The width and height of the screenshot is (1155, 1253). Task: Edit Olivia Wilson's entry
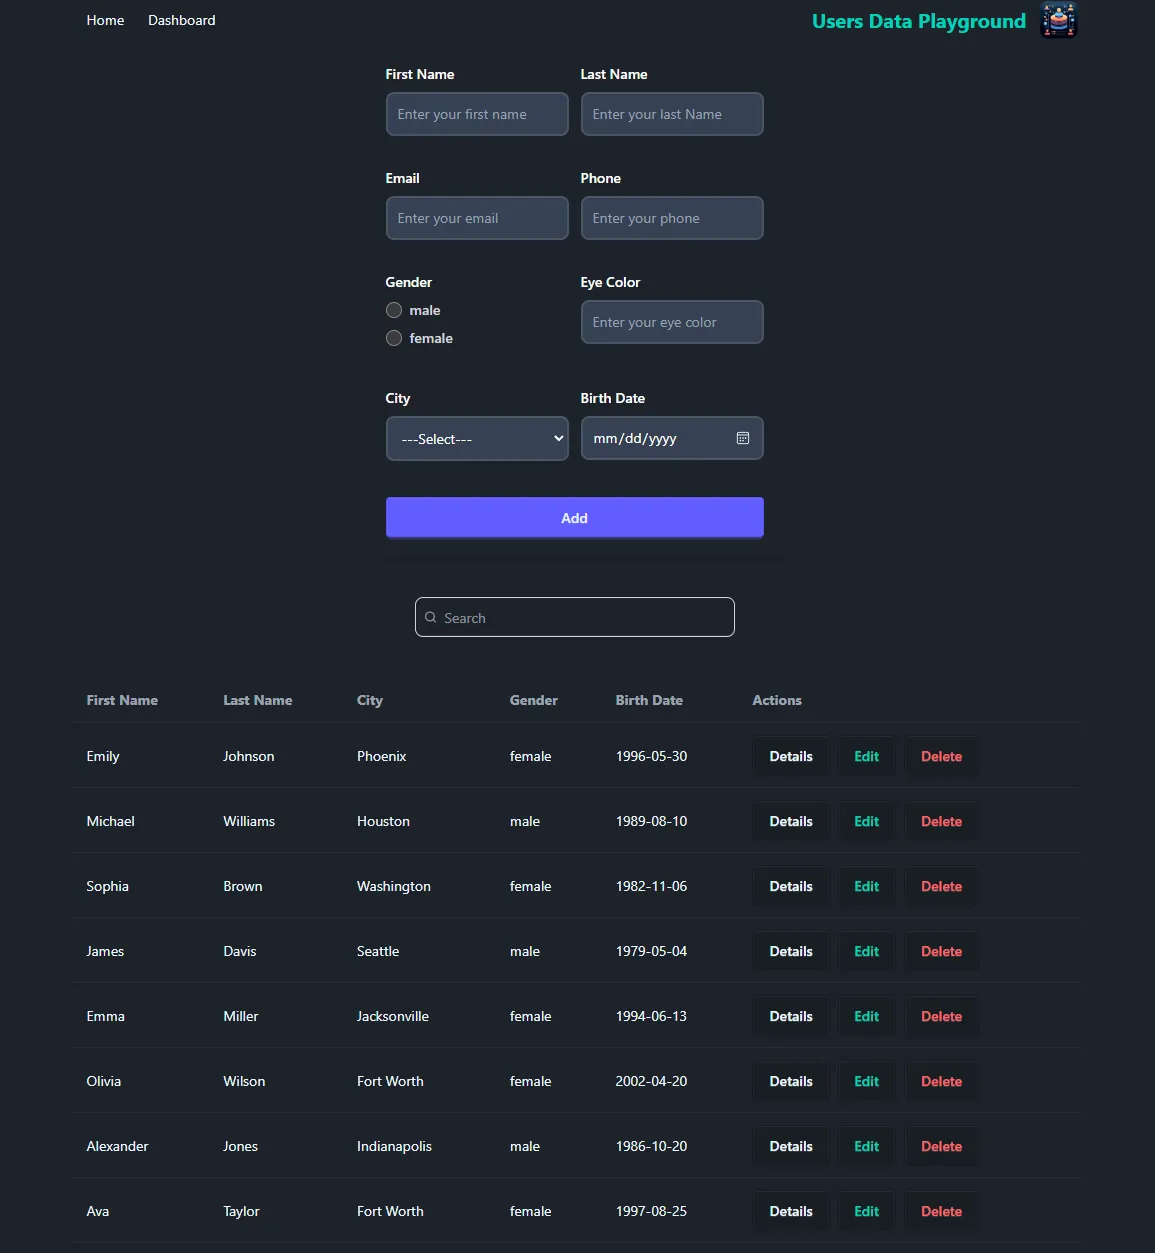click(x=865, y=1081)
